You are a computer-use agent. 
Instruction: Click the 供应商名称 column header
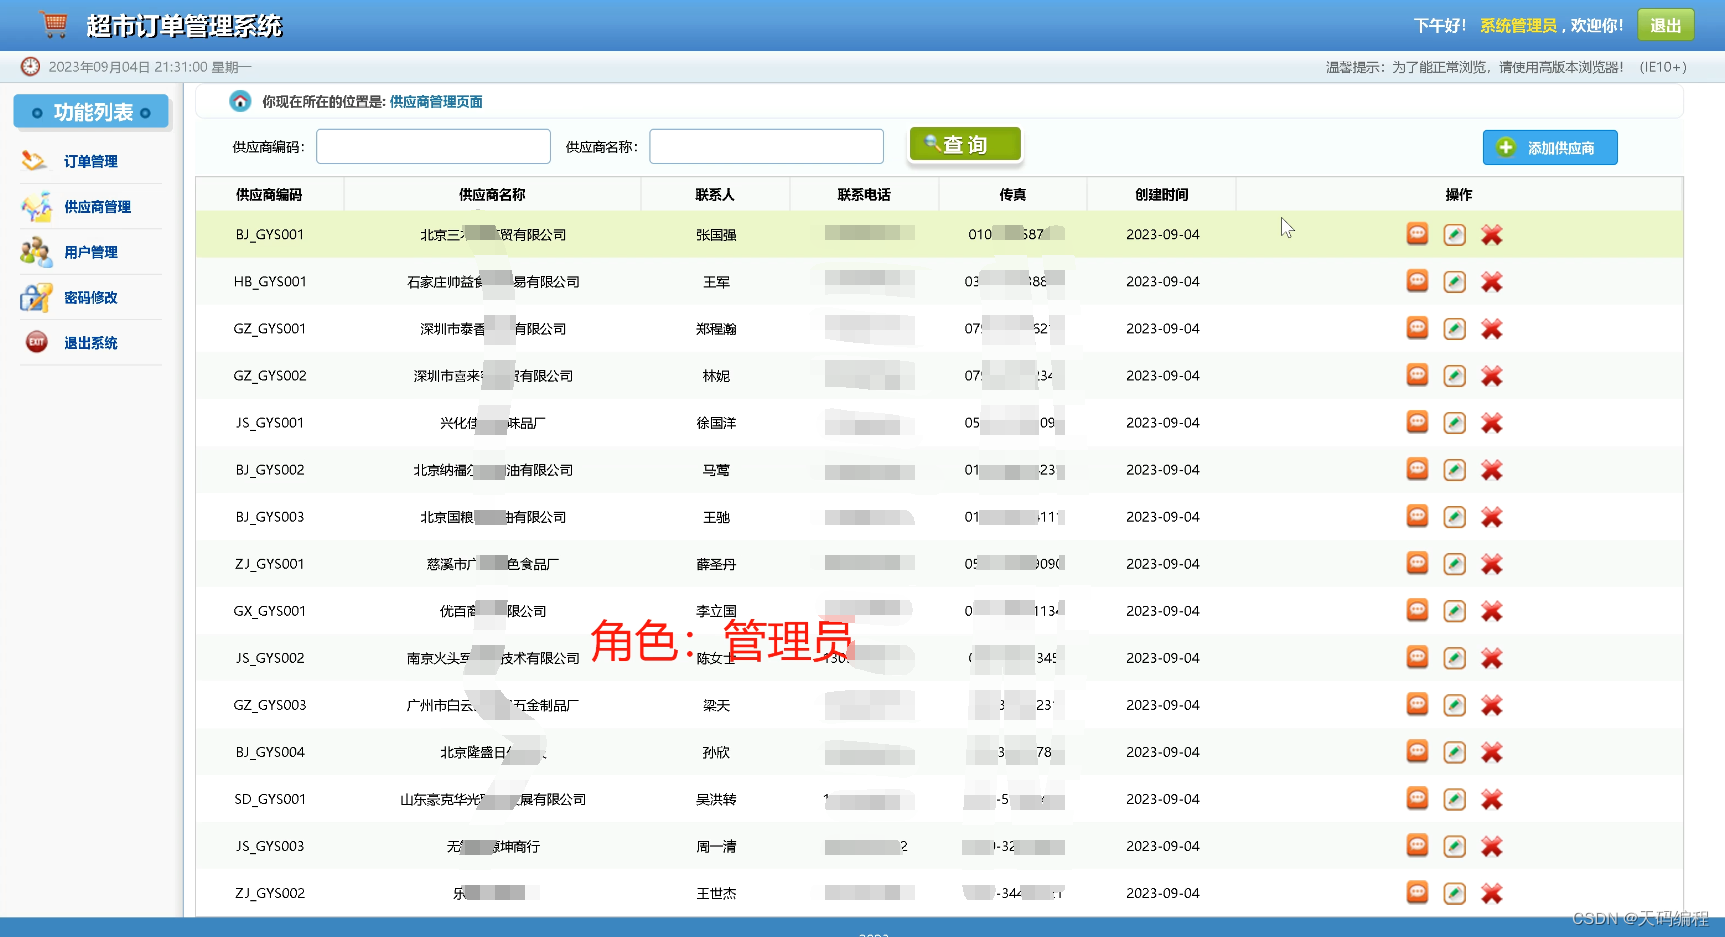(x=492, y=195)
